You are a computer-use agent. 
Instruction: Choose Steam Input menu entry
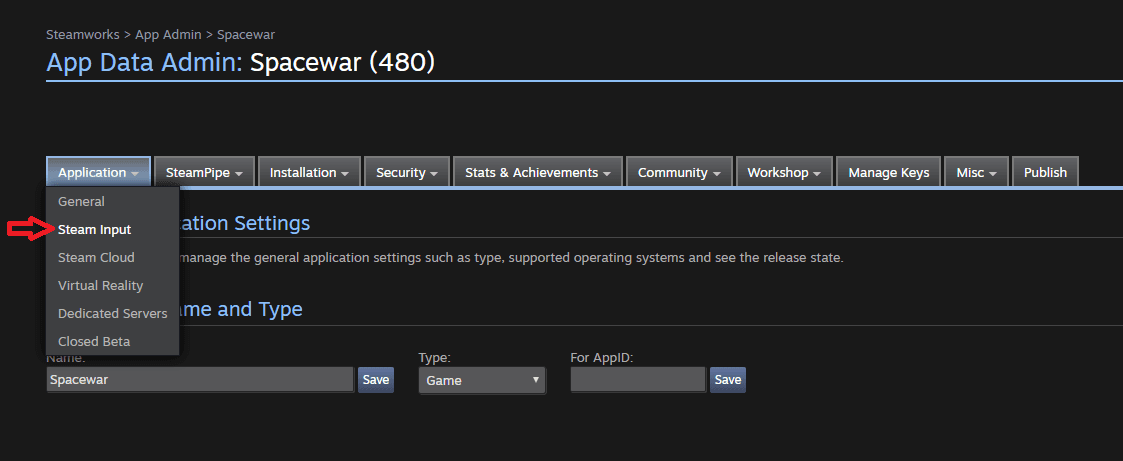(94, 229)
